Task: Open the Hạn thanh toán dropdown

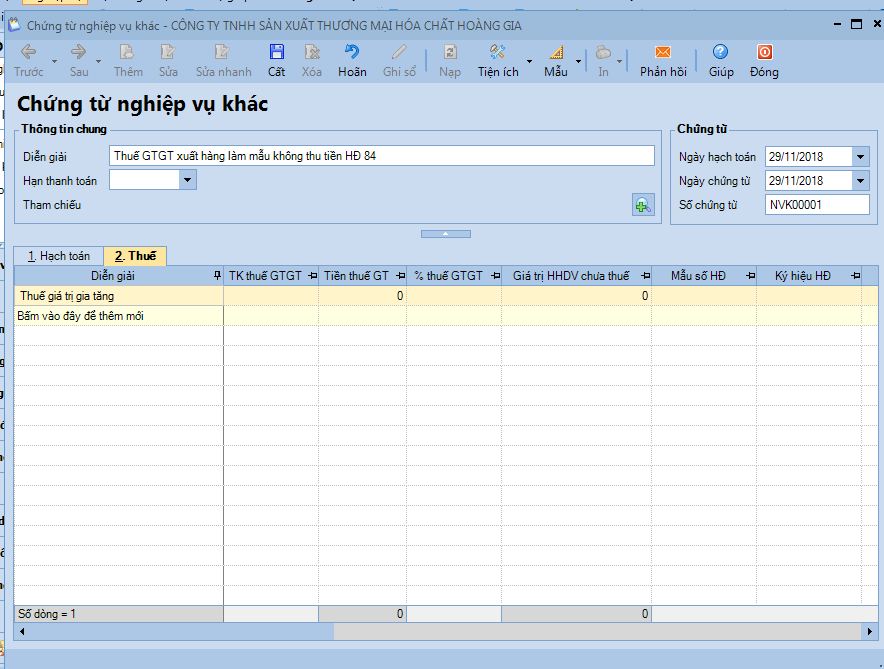Action: tap(188, 180)
